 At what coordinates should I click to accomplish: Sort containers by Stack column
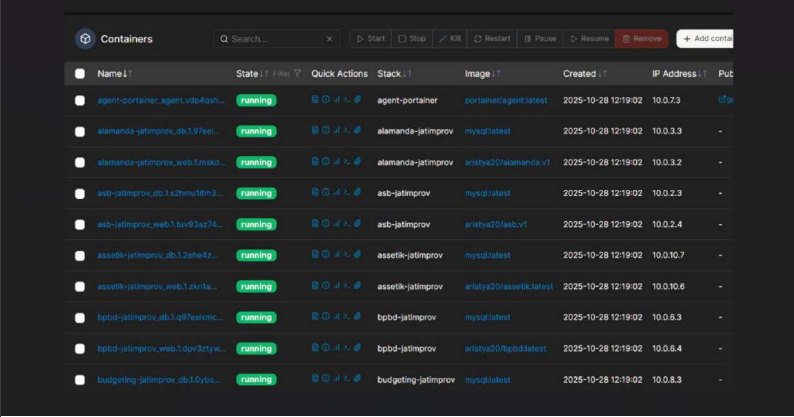pyautogui.click(x=394, y=73)
